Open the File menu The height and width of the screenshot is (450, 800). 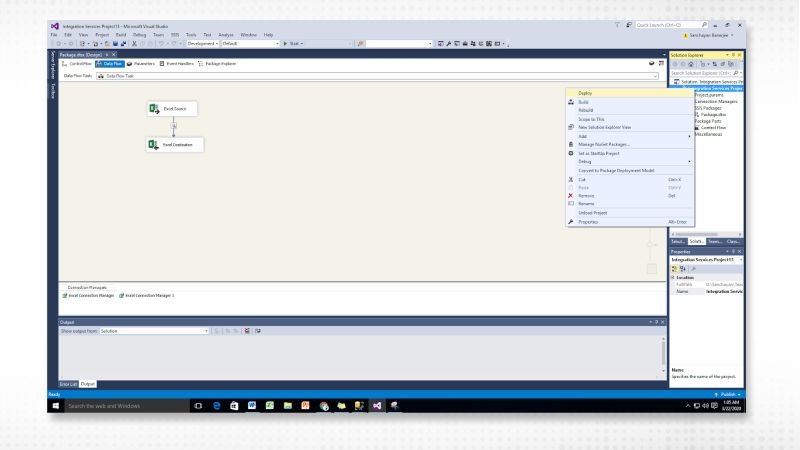point(54,35)
